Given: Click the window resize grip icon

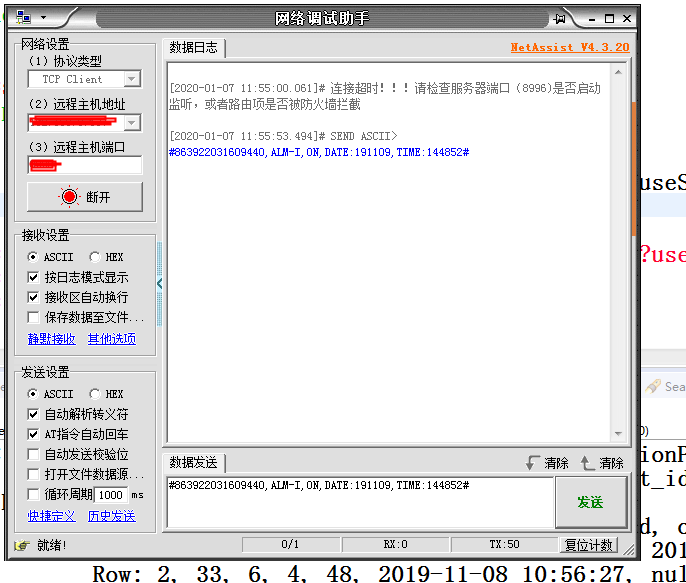Looking at the screenshot, I should [628, 549].
